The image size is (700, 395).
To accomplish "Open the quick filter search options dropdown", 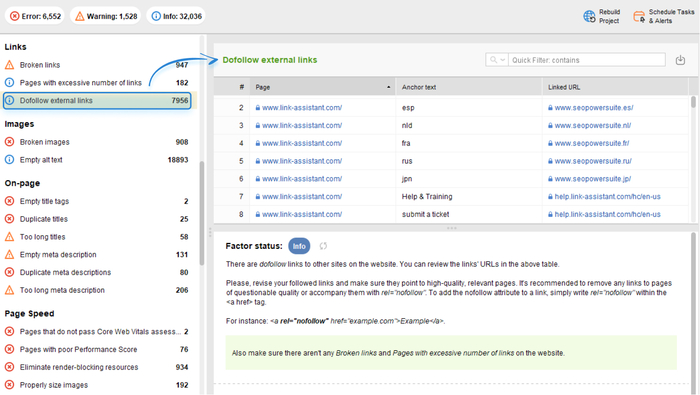I will click(497, 60).
